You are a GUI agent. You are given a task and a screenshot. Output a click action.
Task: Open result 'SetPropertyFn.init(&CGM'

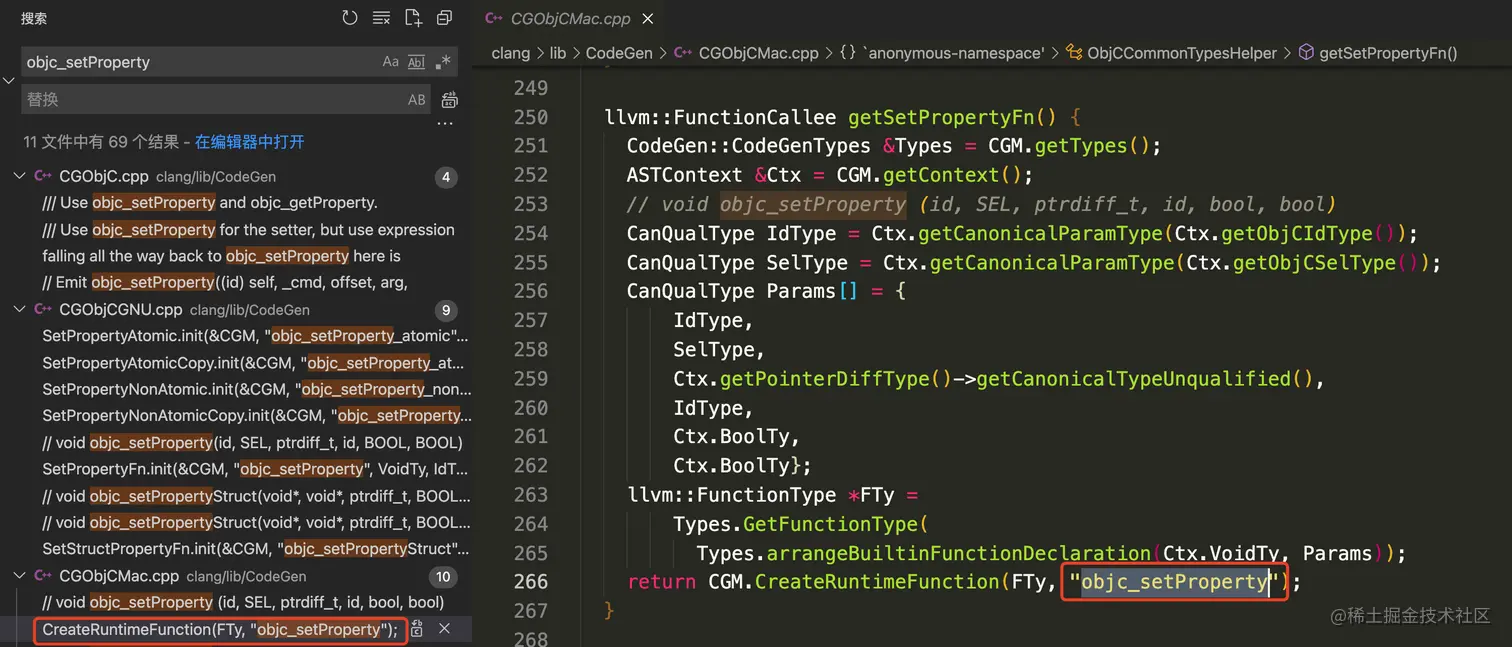(x=255, y=469)
